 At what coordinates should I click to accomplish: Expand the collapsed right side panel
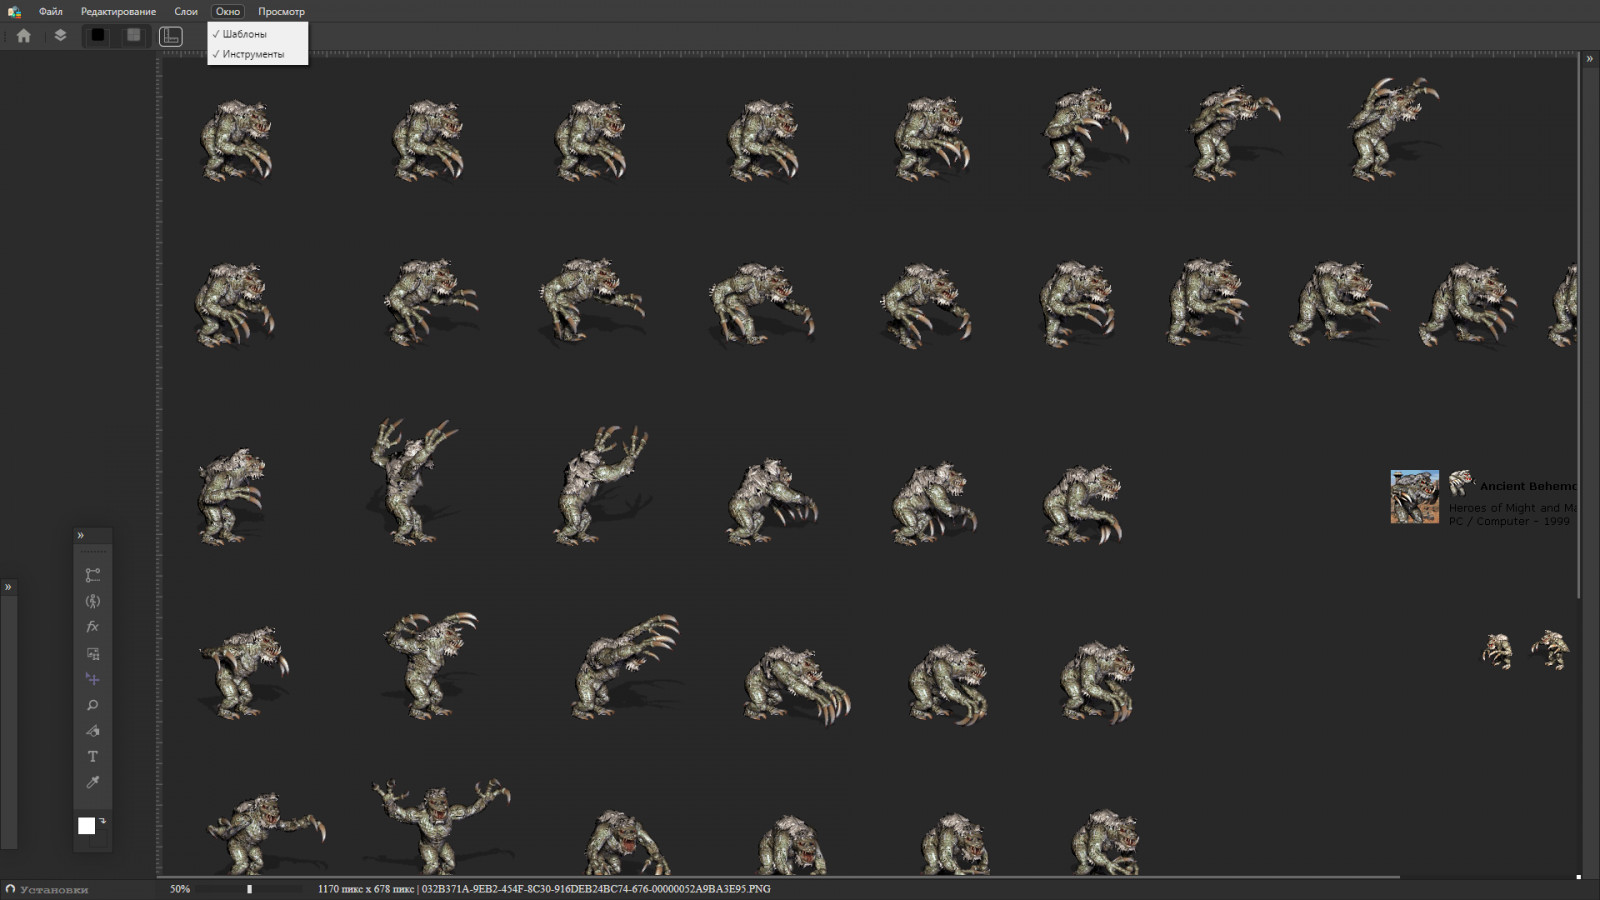tap(1590, 59)
